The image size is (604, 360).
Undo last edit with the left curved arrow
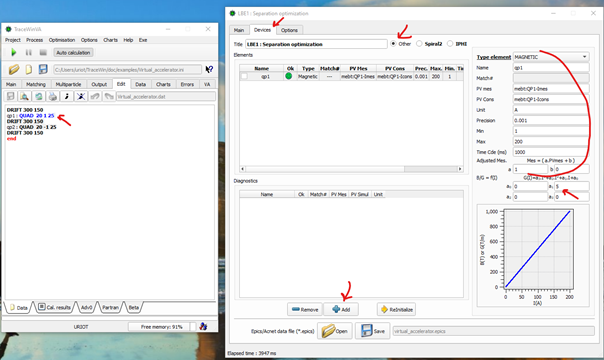coord(95,96)
